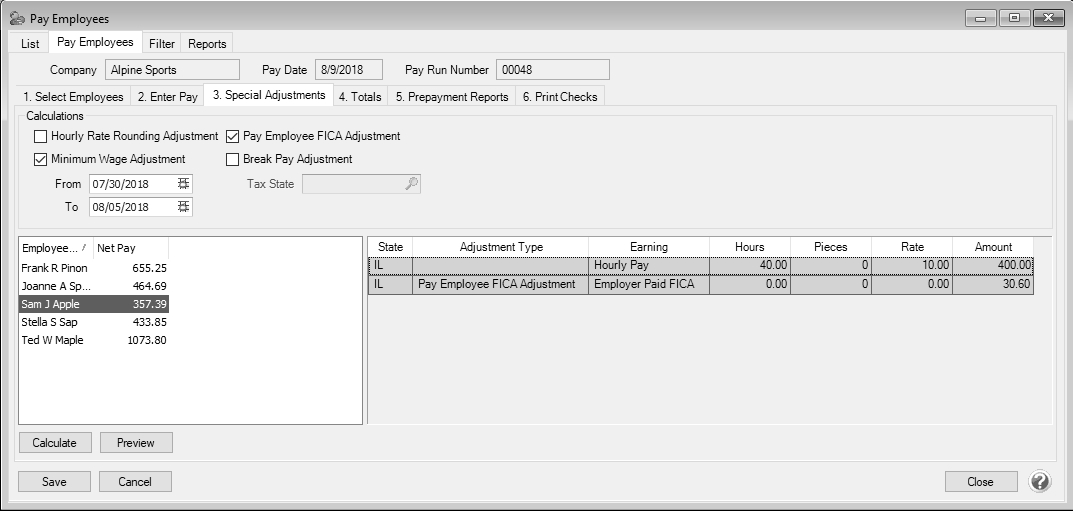1073x511 pixels.
Task: Click the Tax State lookup magnifier icon
Action: click(411, 184)
